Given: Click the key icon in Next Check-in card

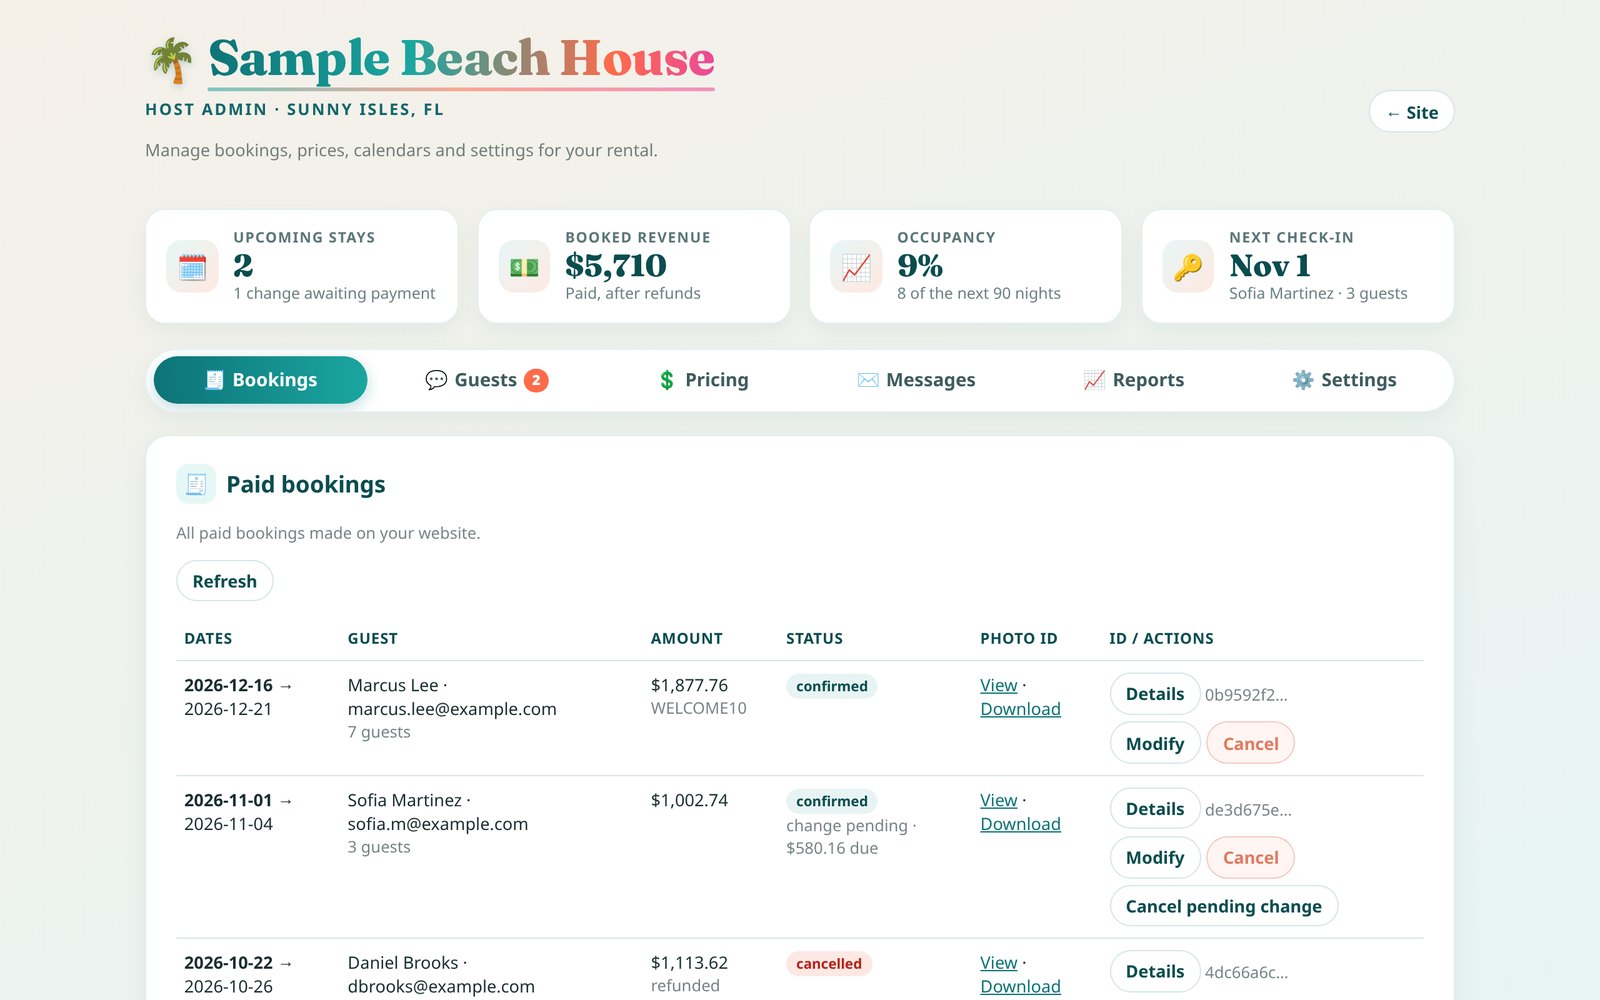Looking at the screenshot, I should (1188, 267).
